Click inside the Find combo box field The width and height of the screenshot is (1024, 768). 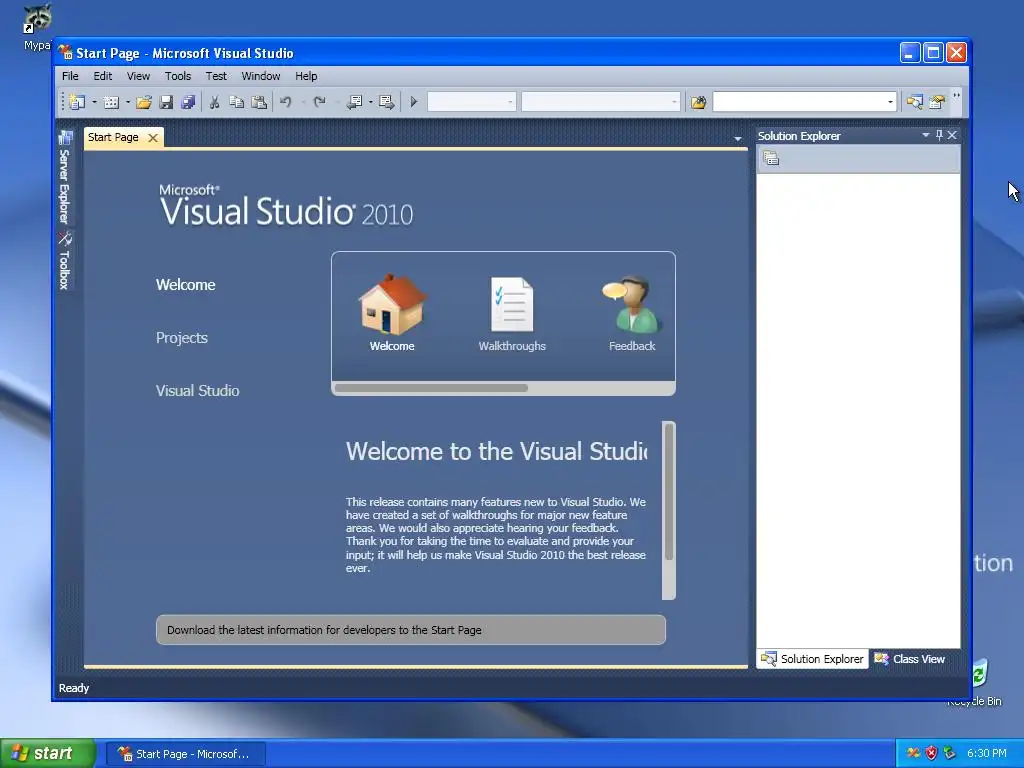798,102
